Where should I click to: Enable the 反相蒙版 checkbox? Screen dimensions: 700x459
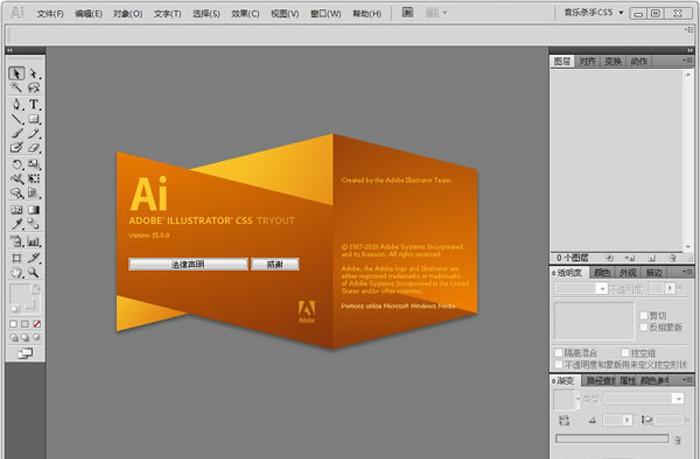[x=643, y=327]
